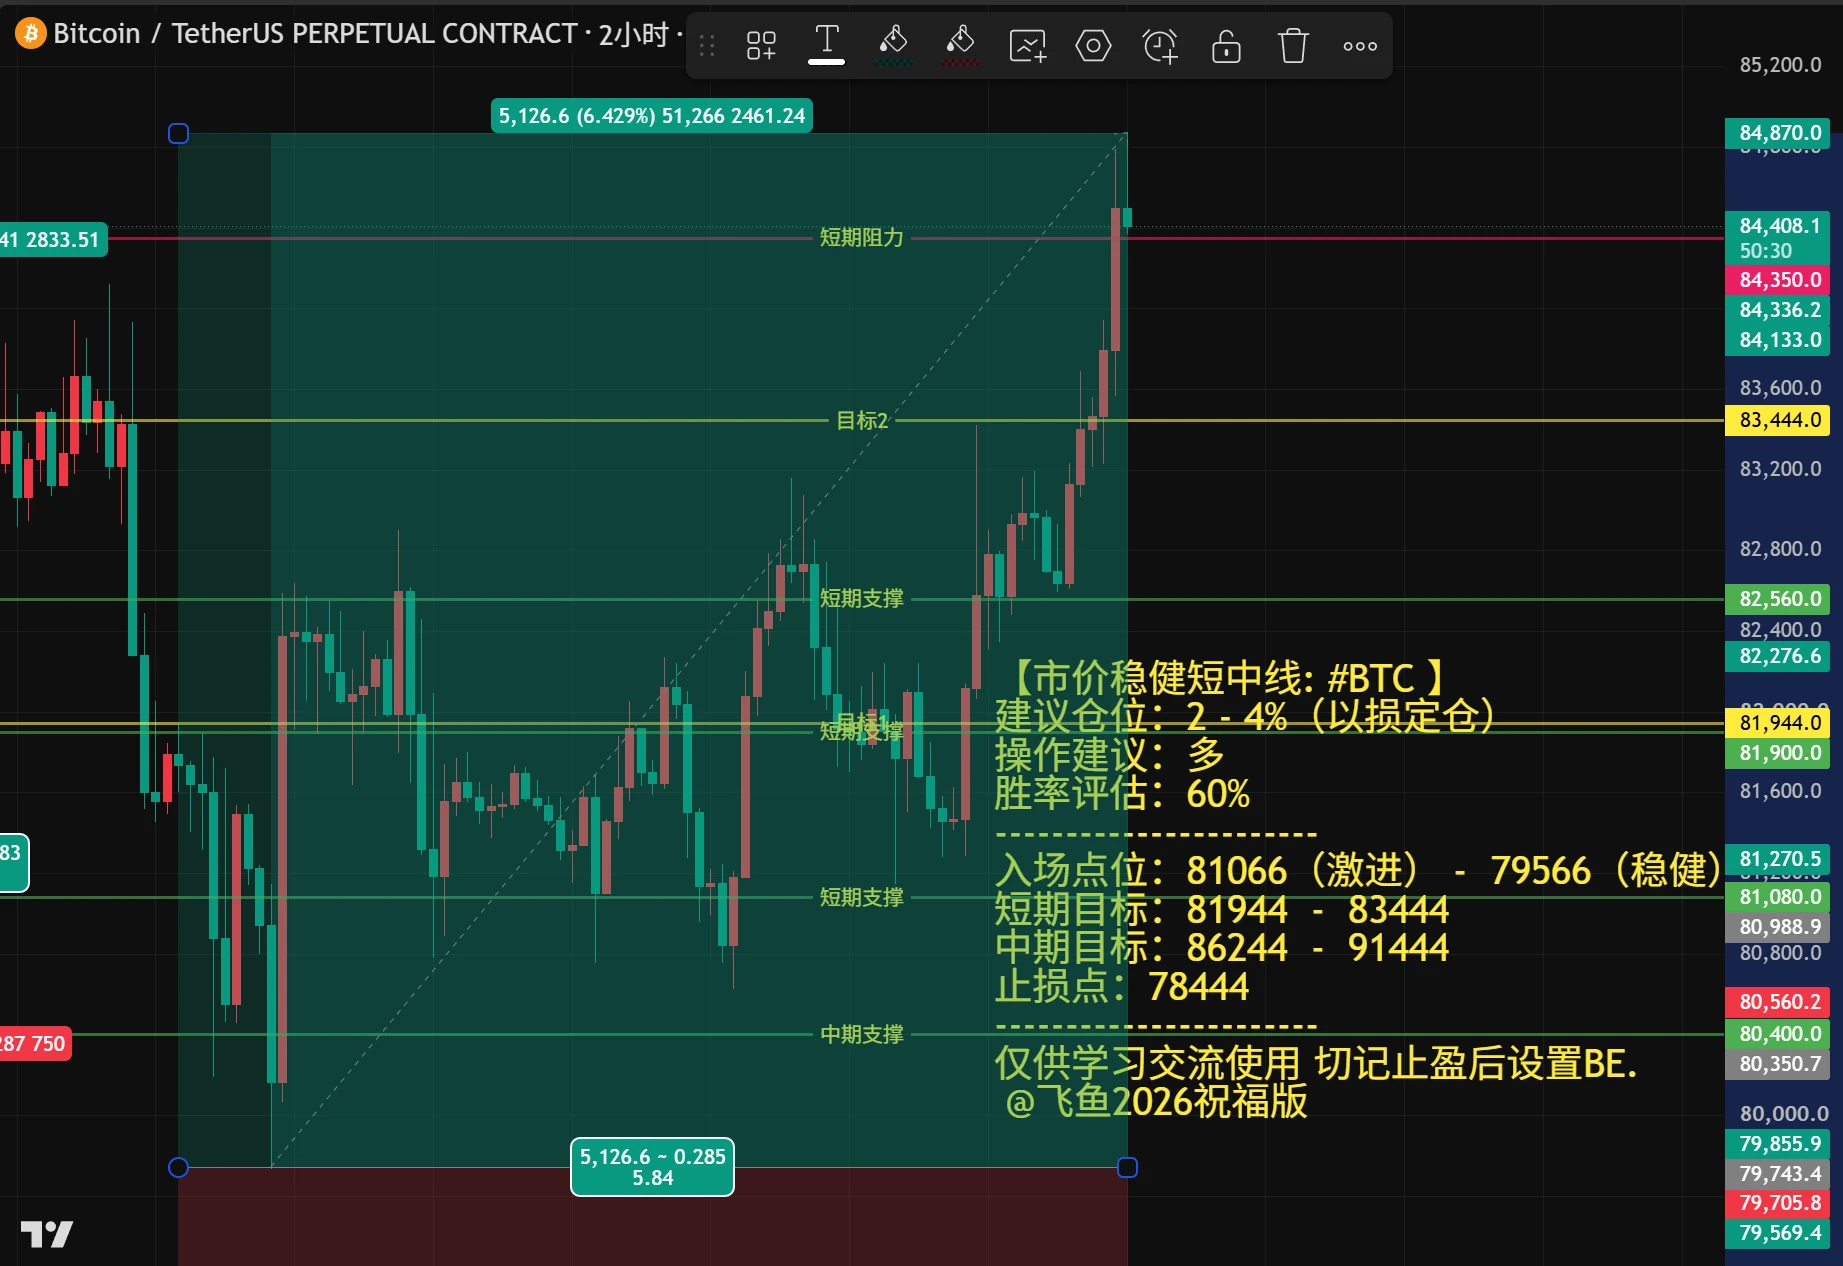This screenshot has height=1266, width=1843.
Task: Add alert with the alarm clock icon
Action: point(1160,45)
